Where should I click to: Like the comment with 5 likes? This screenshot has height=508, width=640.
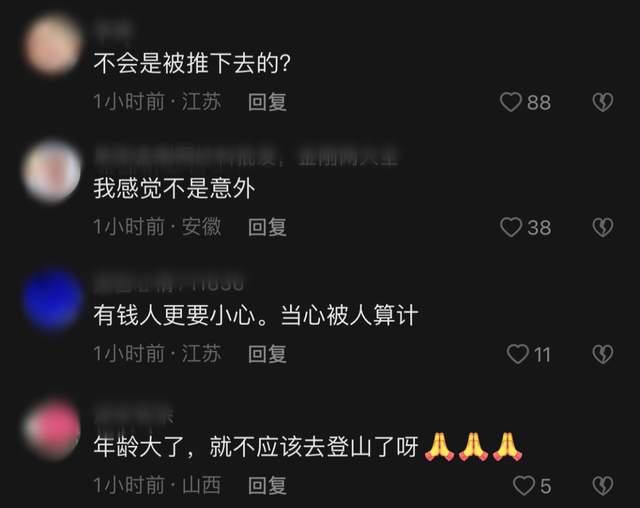524,486
